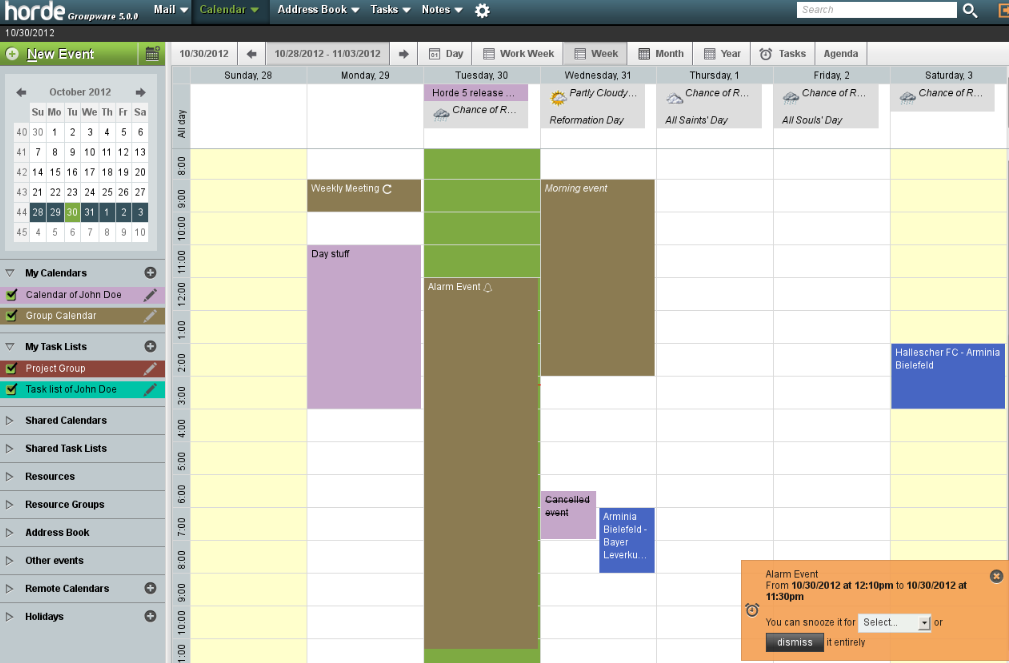This screenshot has width=1009, height=663.
Task: Open the Mail menu
Action: coord(170,10)
